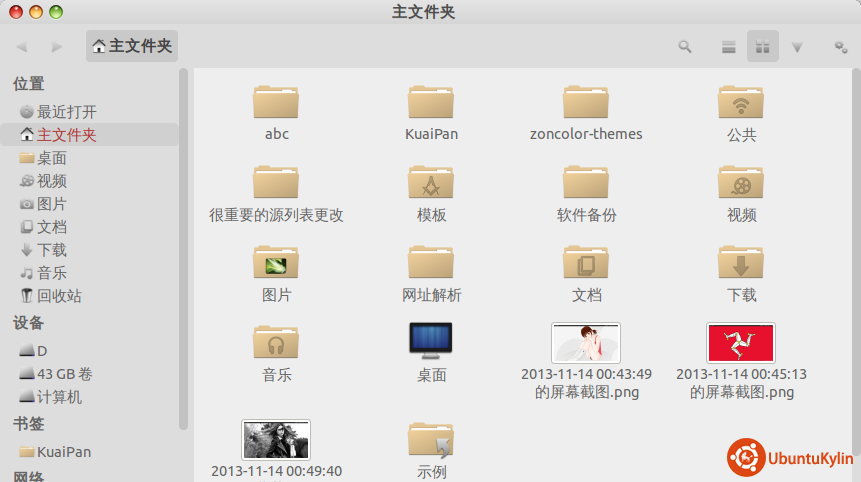Screen dimensions: 861x482
Task: Open the 音乐 folder icon in file area
Action: 276,343
